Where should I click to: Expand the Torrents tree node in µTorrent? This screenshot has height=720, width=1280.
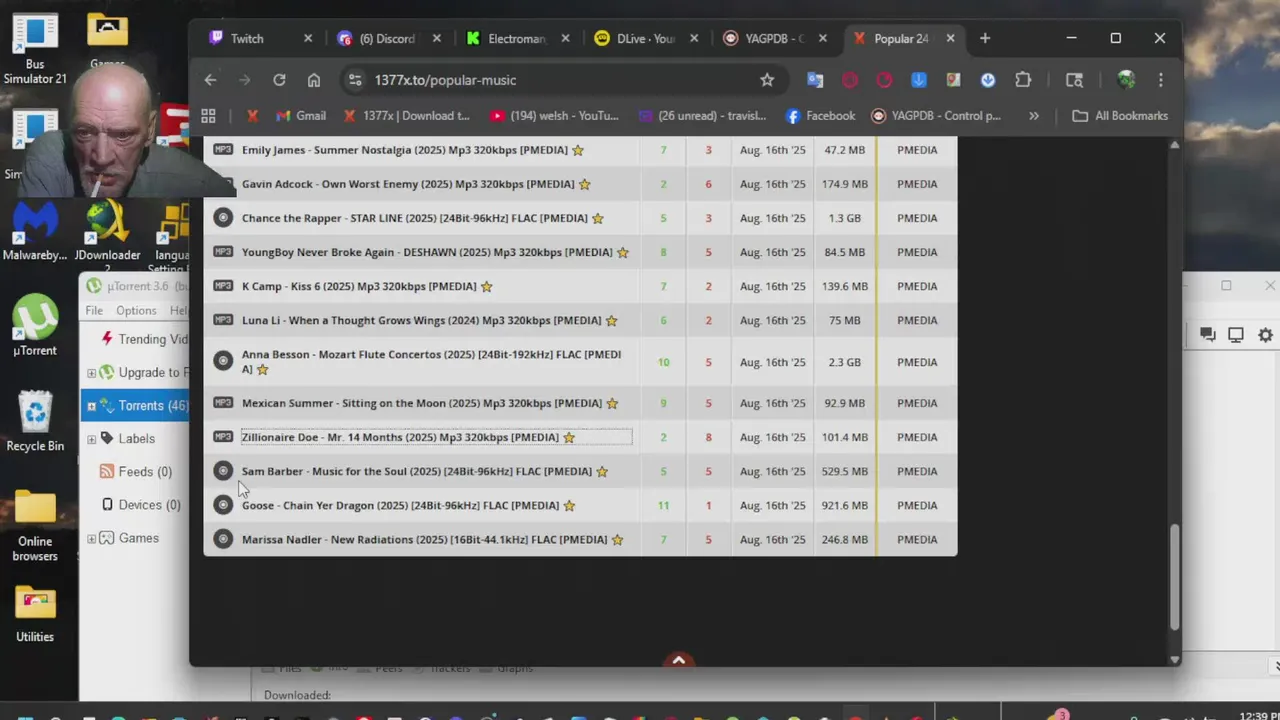click(91, 406)
